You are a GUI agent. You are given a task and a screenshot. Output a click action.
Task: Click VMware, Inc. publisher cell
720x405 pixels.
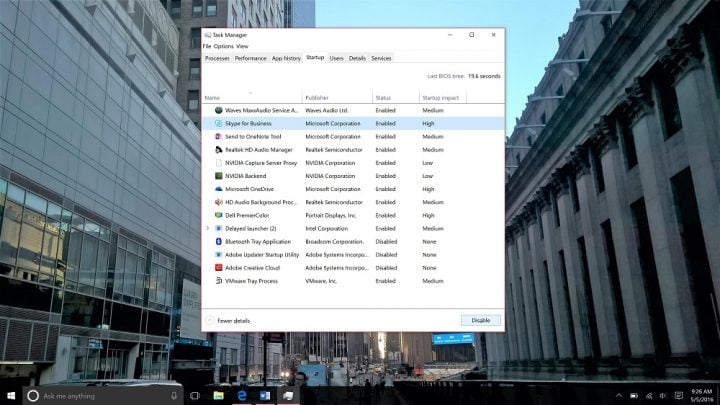[x=321, y=281]
